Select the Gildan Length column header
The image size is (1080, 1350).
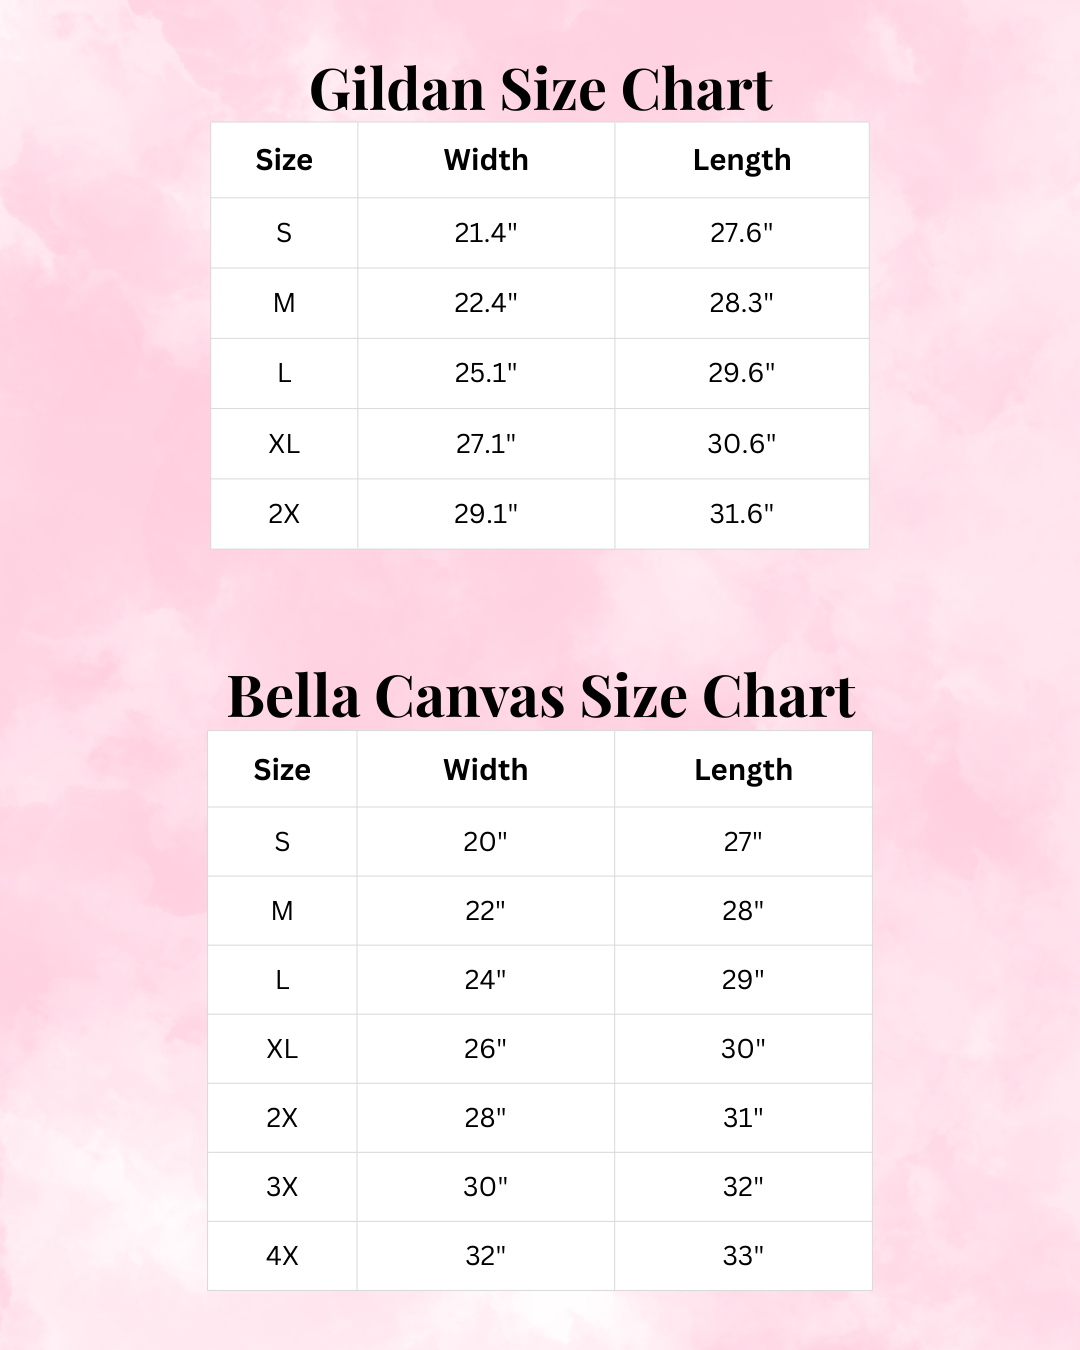[x=742, y=160]
